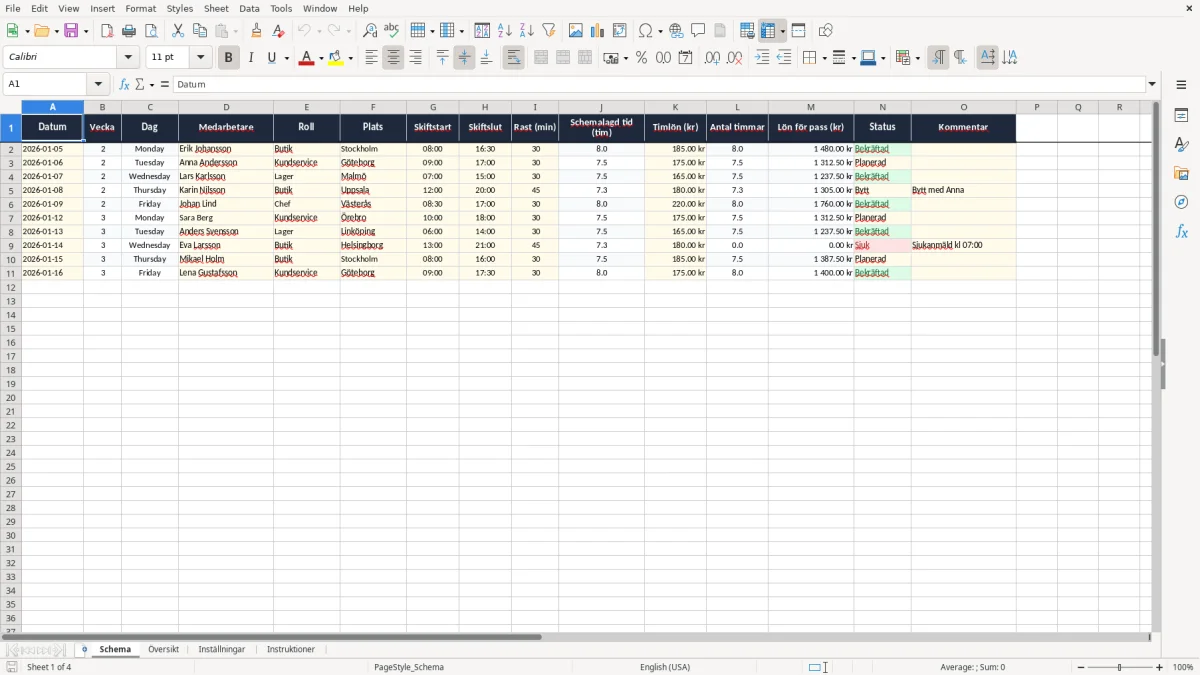1200x675 pixels.
Task: Open sidebar Gallery panel icon
Action: coord(1181,173)
